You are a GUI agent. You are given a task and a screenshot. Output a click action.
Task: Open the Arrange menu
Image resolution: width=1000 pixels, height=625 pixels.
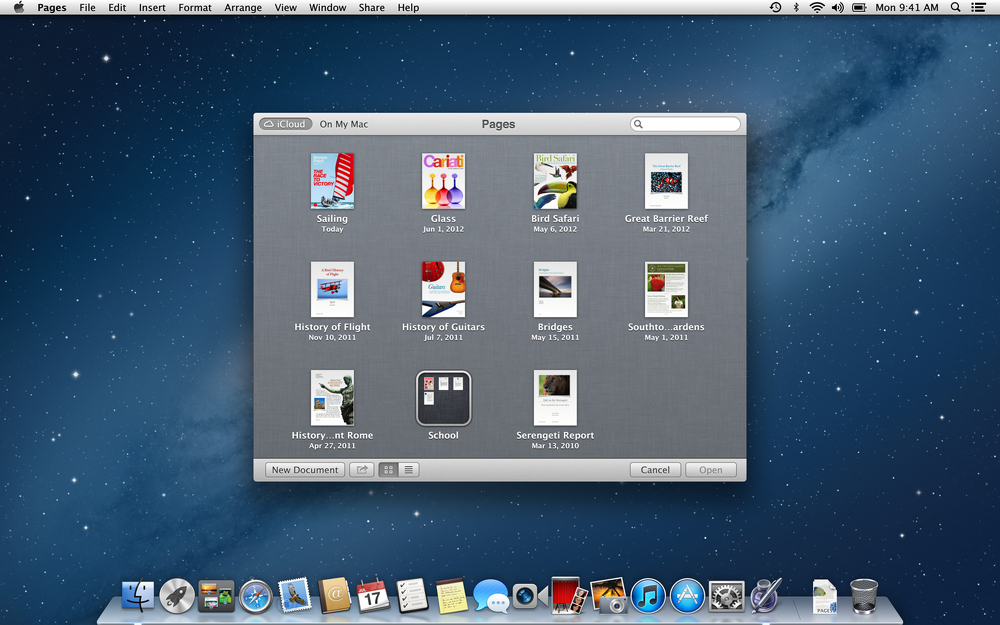point(243,8)
